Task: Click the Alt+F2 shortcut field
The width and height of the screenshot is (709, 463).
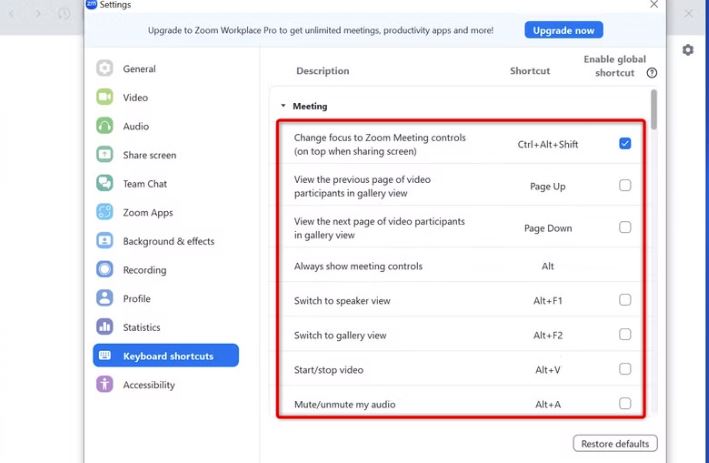Action: [548, 335]
